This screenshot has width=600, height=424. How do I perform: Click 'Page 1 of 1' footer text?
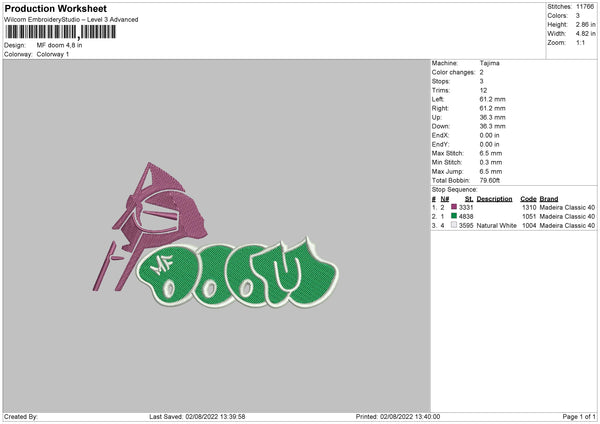(579, 417)
